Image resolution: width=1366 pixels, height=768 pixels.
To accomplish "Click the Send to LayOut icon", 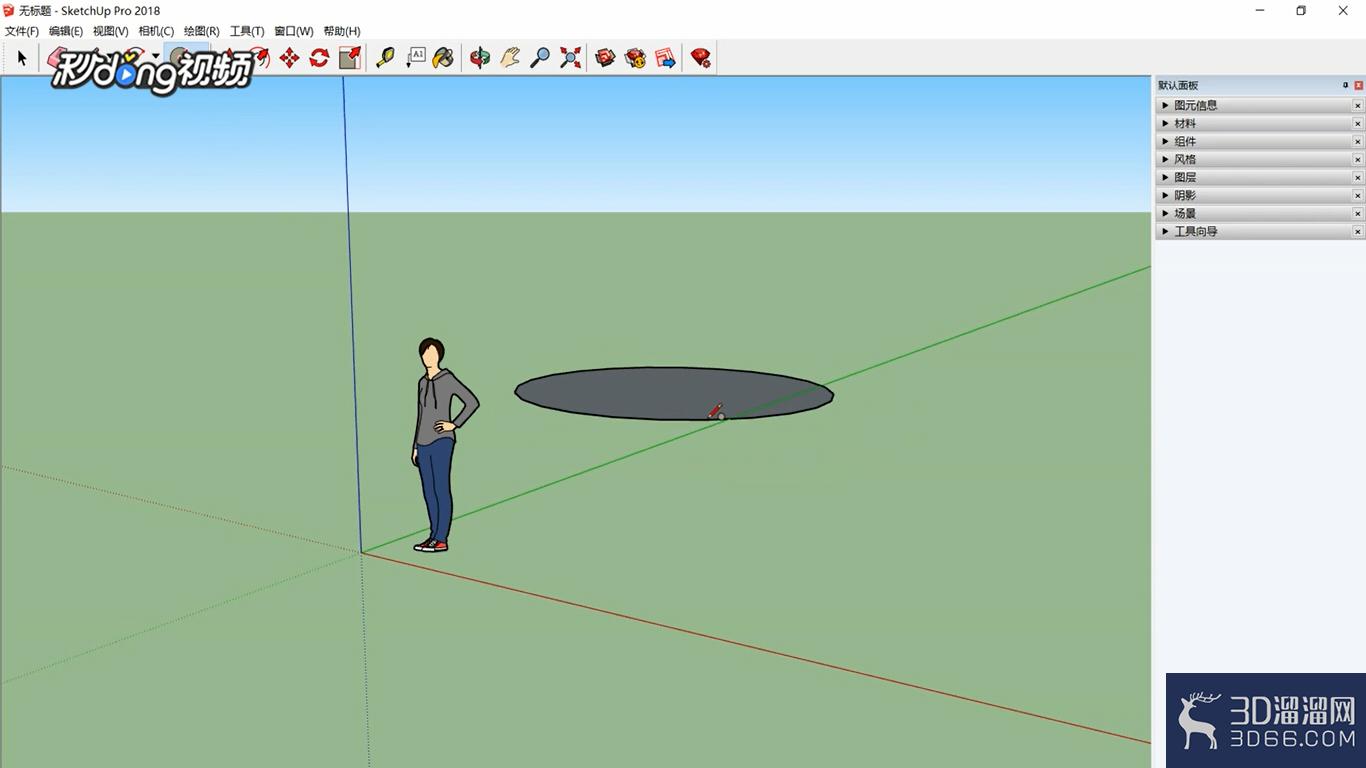I will tap(665, 58).
